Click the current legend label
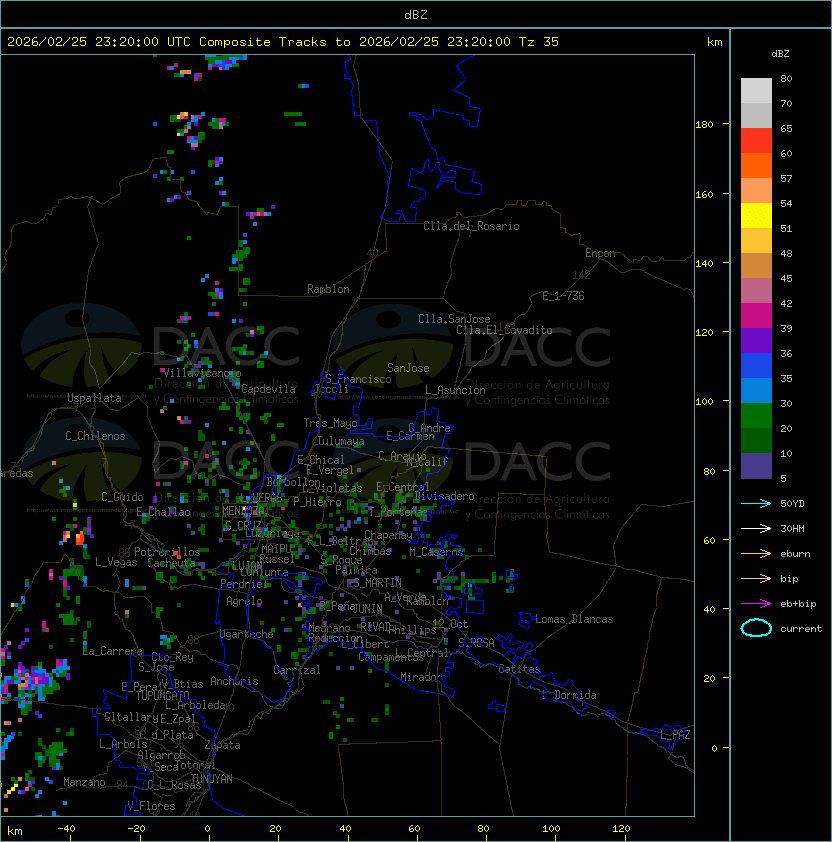The height and width of the screenshot is (842, 832). pyautogui.click(x=801, y=629)
